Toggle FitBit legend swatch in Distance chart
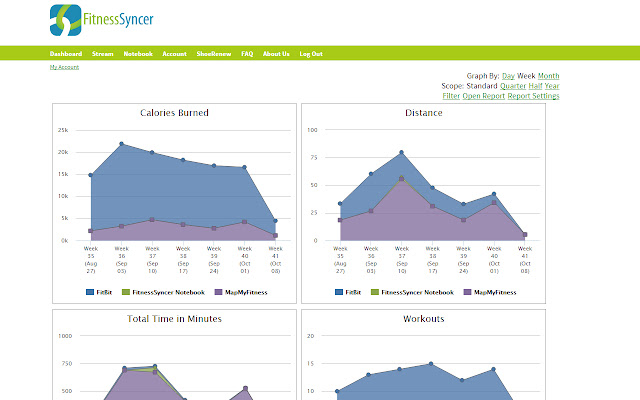Image resolution: width=640 pixels, height=400 pixels. (339, 292)
